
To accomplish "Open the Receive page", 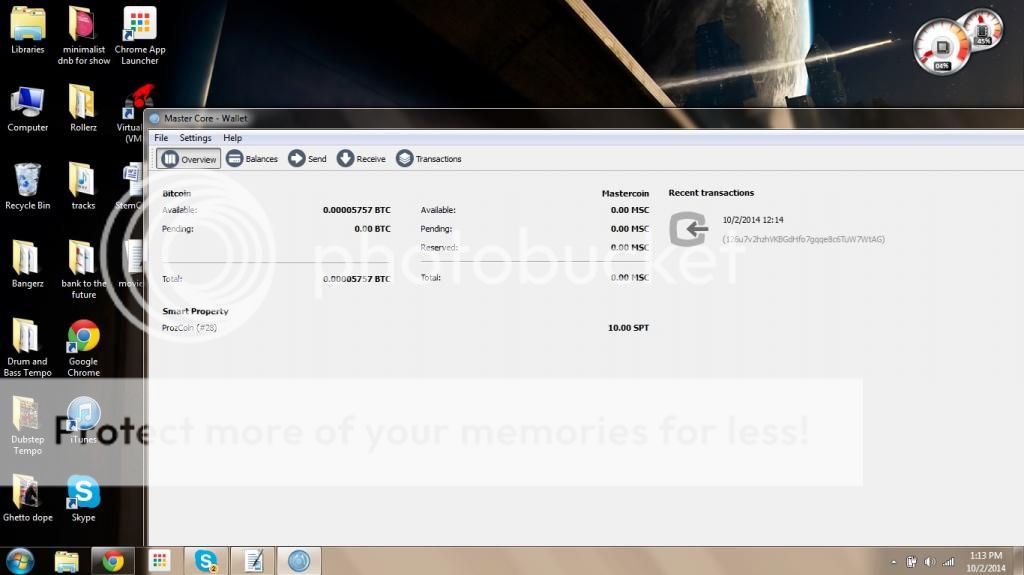I will 361,159.
